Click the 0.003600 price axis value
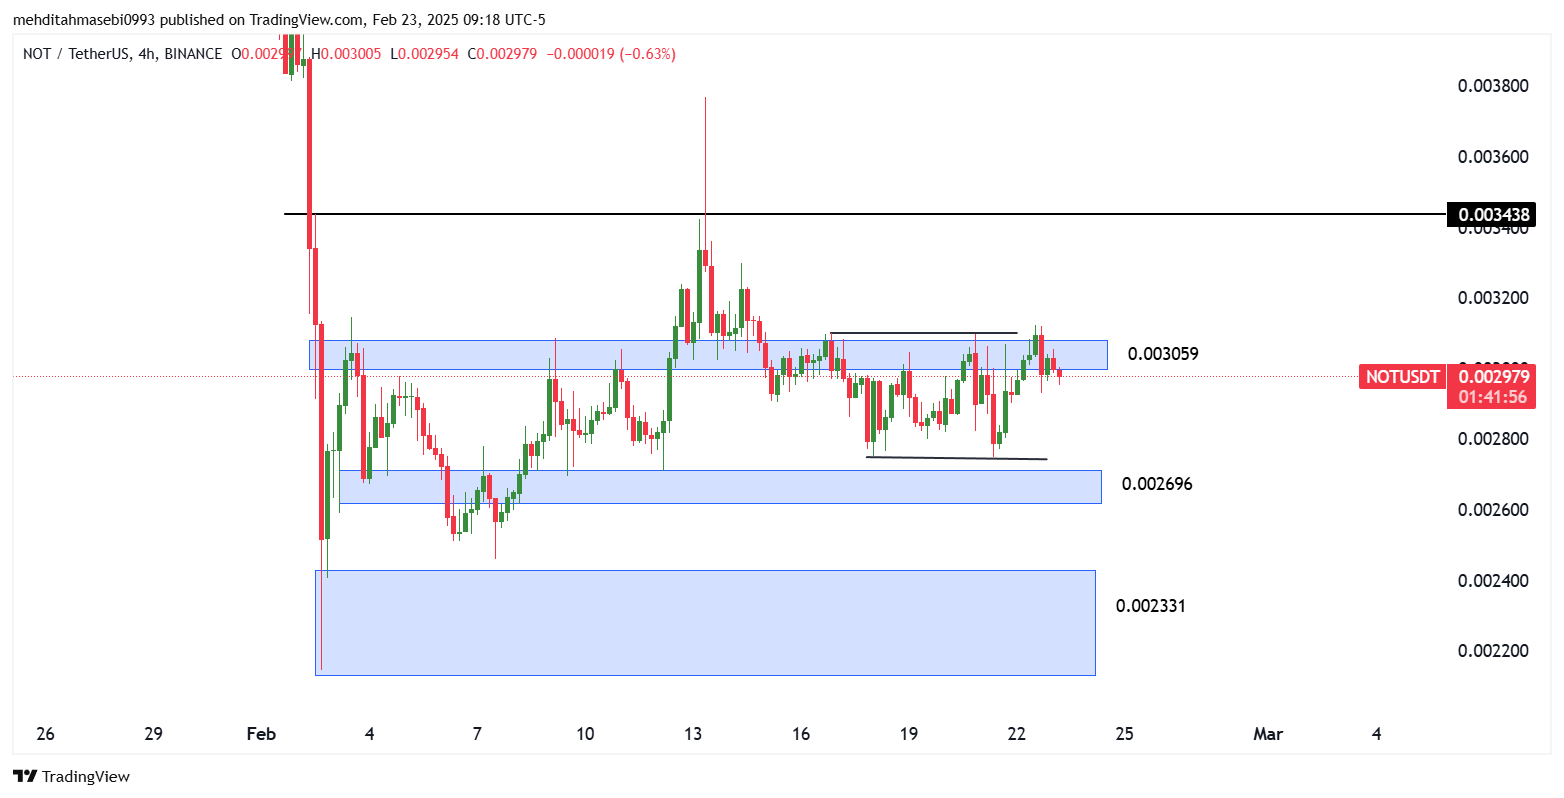 coord(1493,157)
